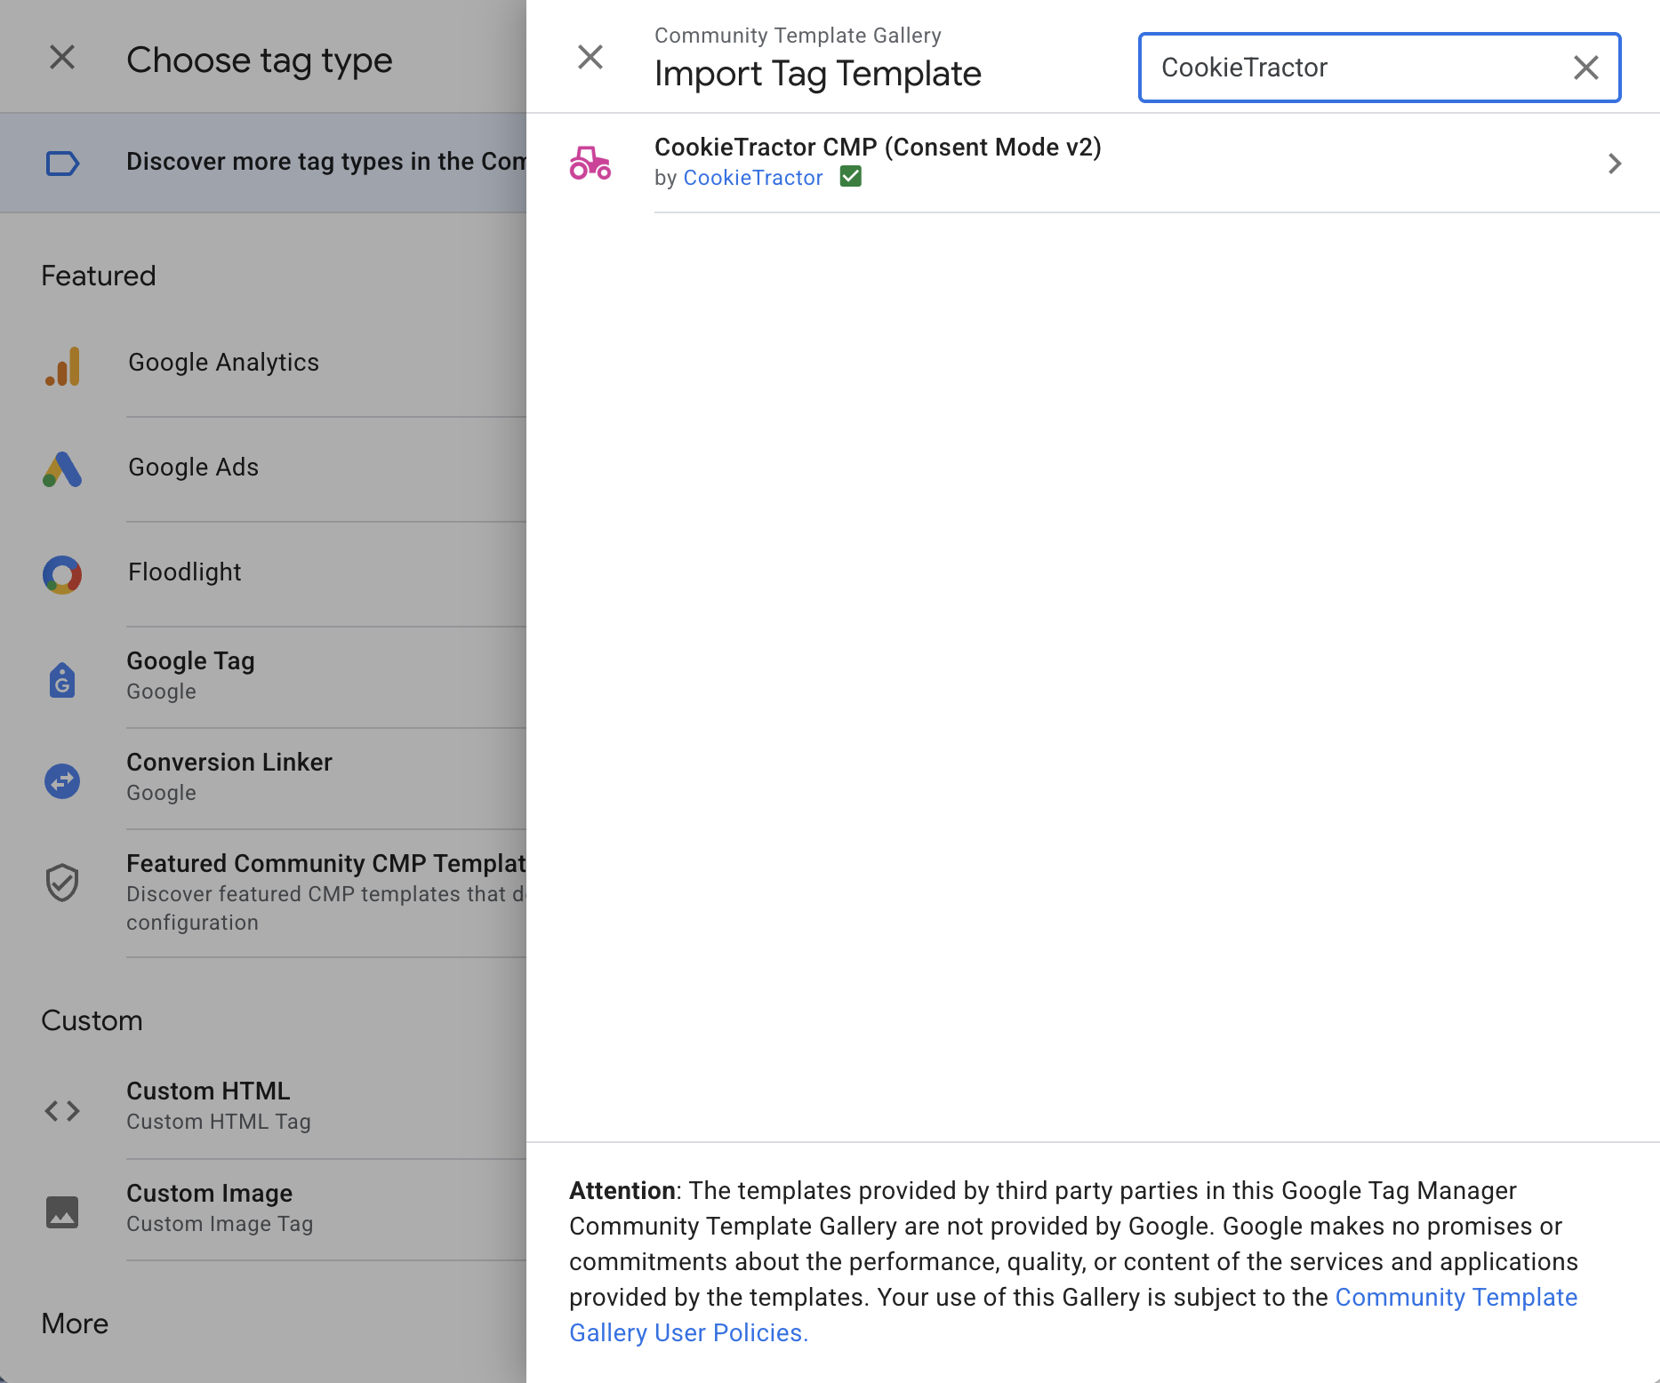Viewport: 1660px width, 1383px height.
Task: Click the Floodlight ring icon
Action: point(62,574)
